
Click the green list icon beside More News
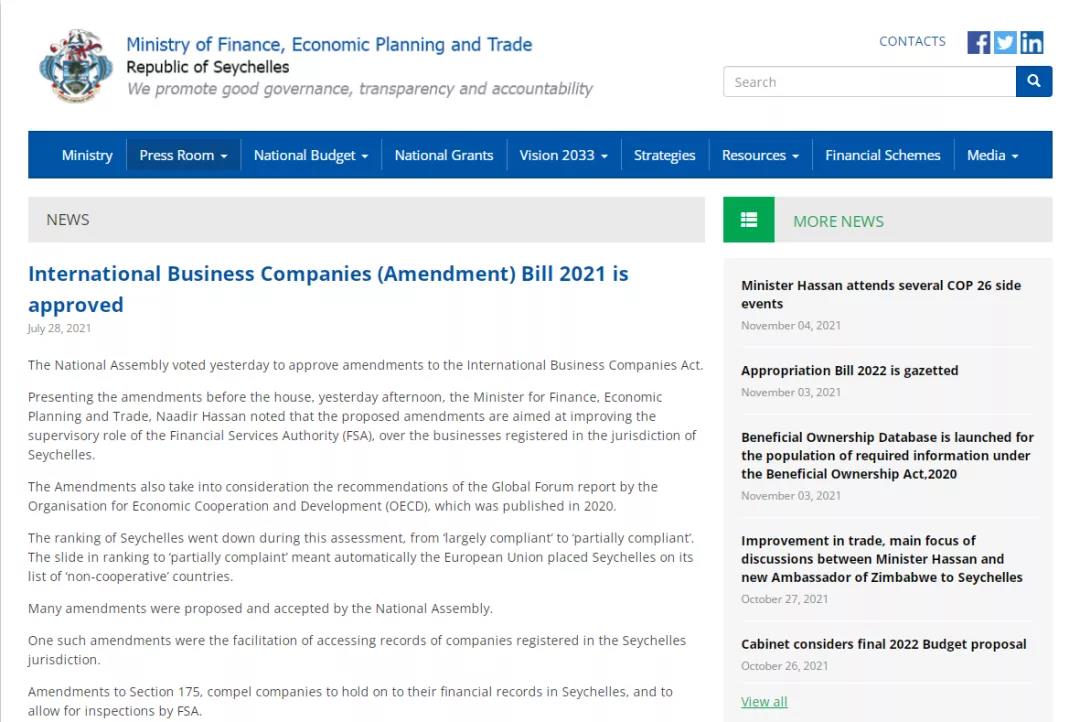coord(749,220)
